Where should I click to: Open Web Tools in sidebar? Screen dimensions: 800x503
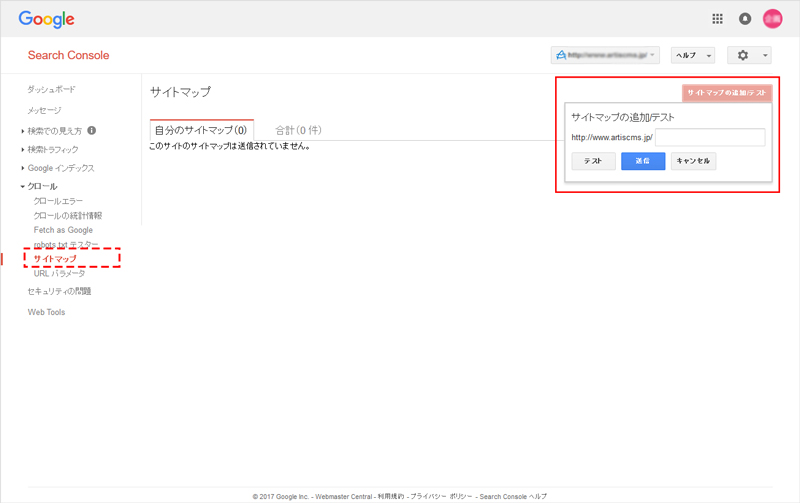(46, 312)
